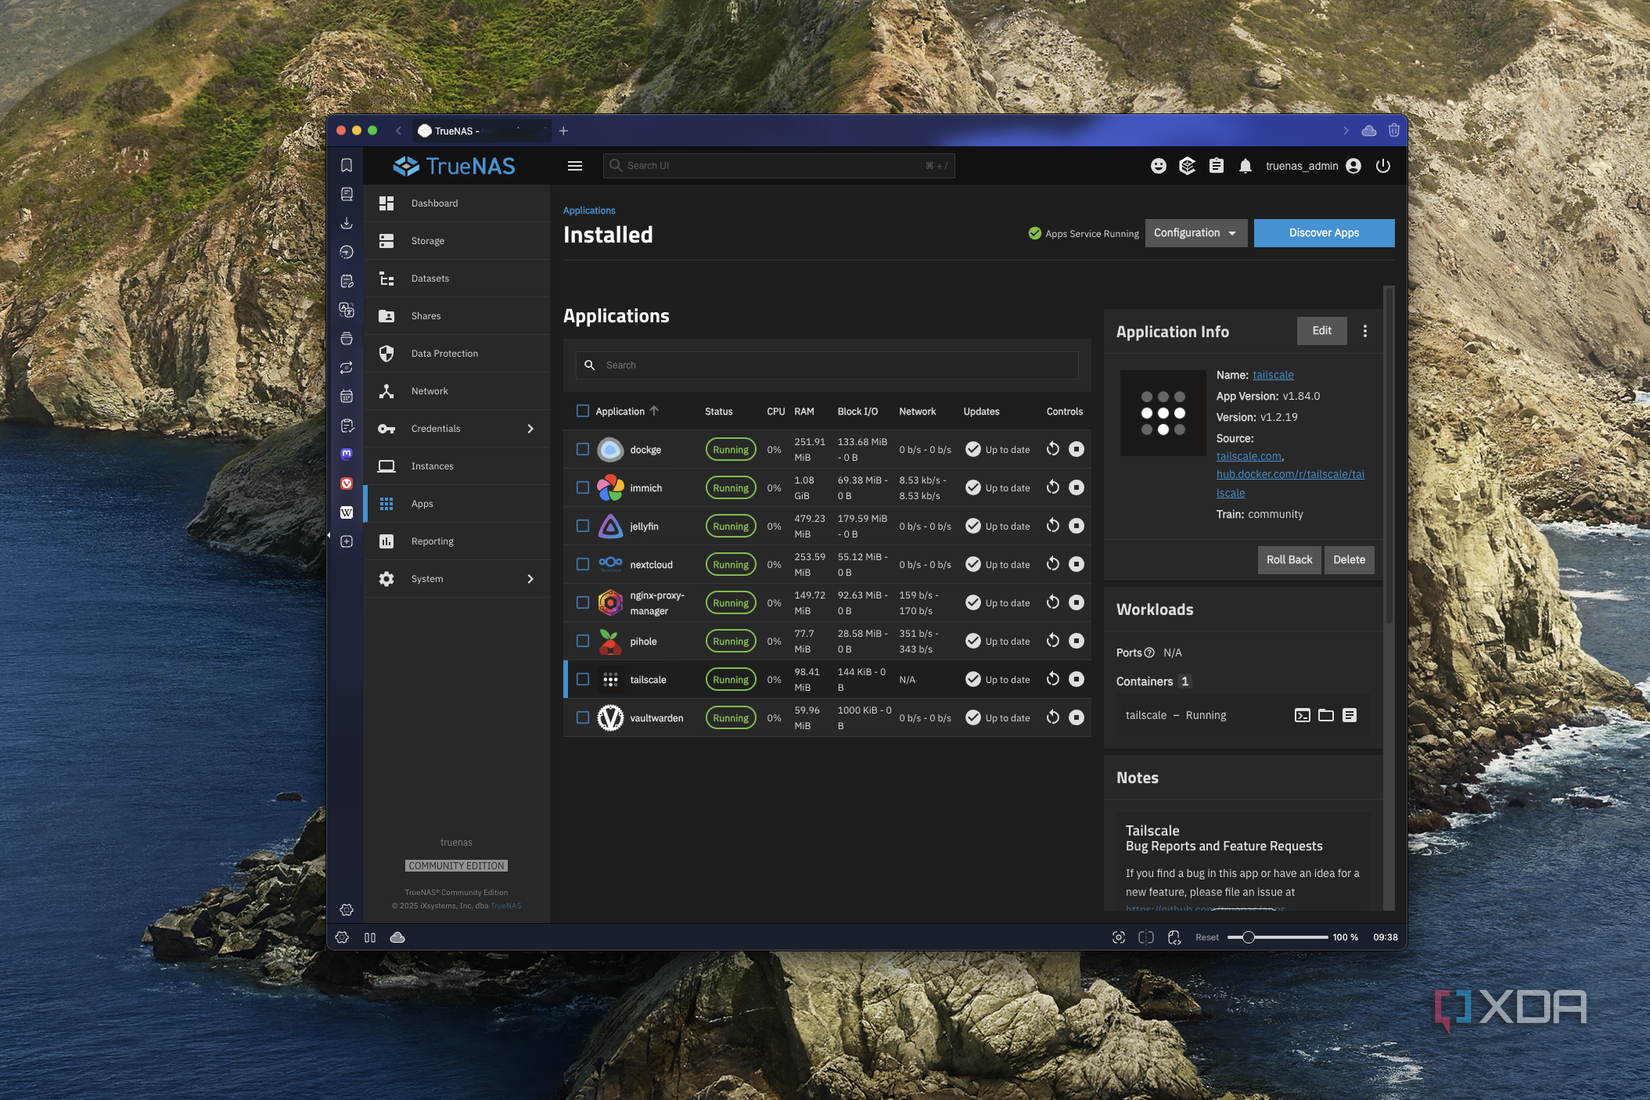Screen dimensions: 1650x1100
Task: Open the feedback smiley icon
Action: coord(1158,166)
